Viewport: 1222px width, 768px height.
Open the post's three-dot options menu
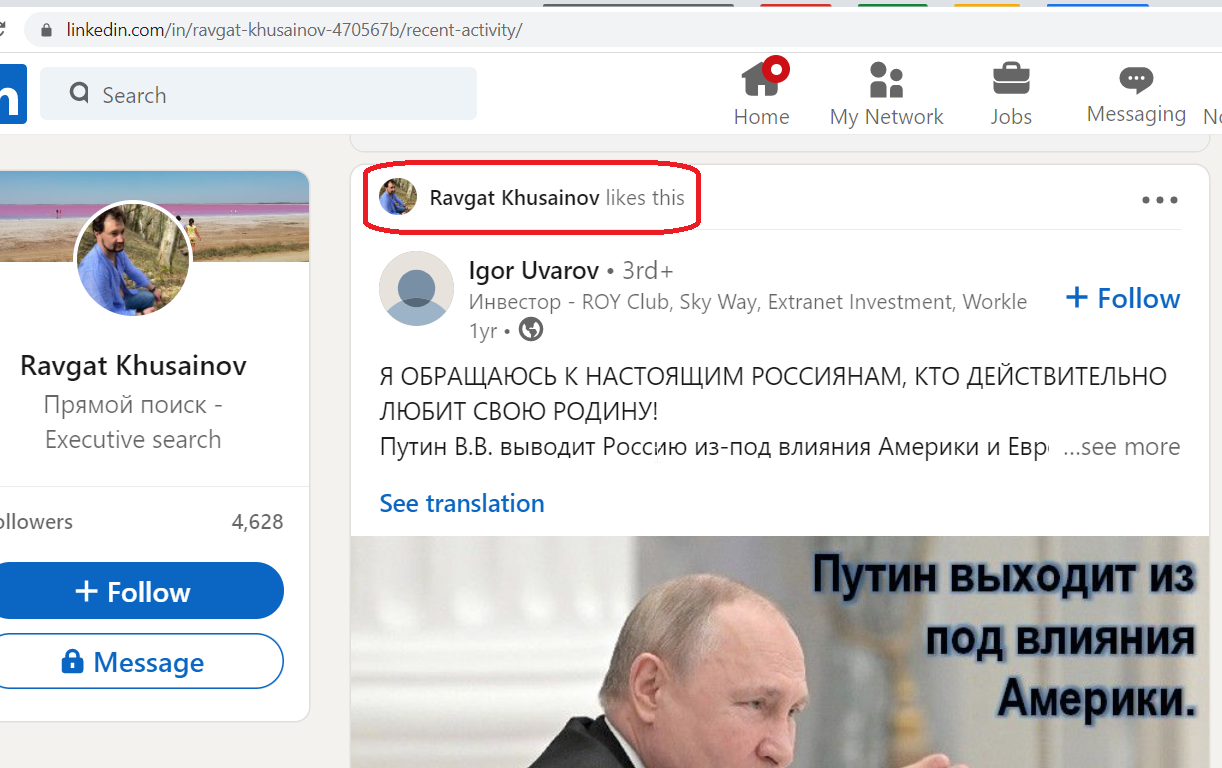pos(1160,200)
